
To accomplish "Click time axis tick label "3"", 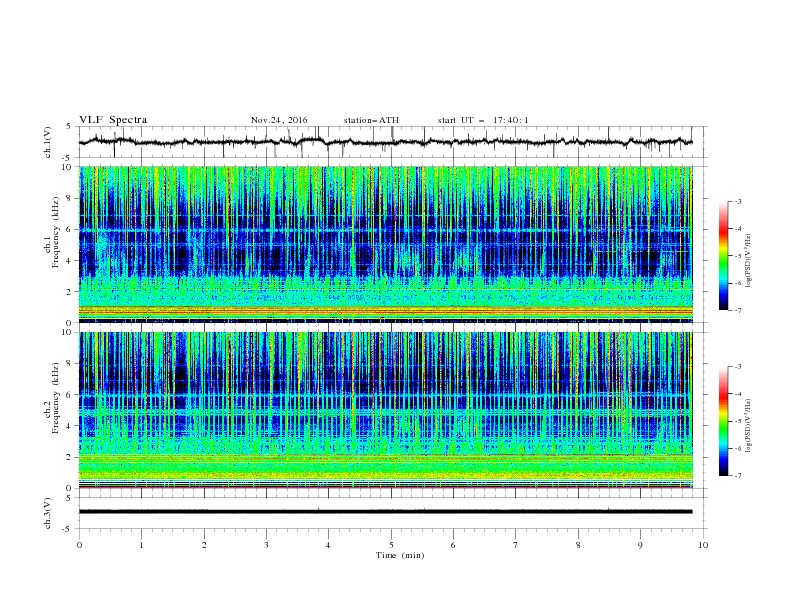I will point(266,545).
